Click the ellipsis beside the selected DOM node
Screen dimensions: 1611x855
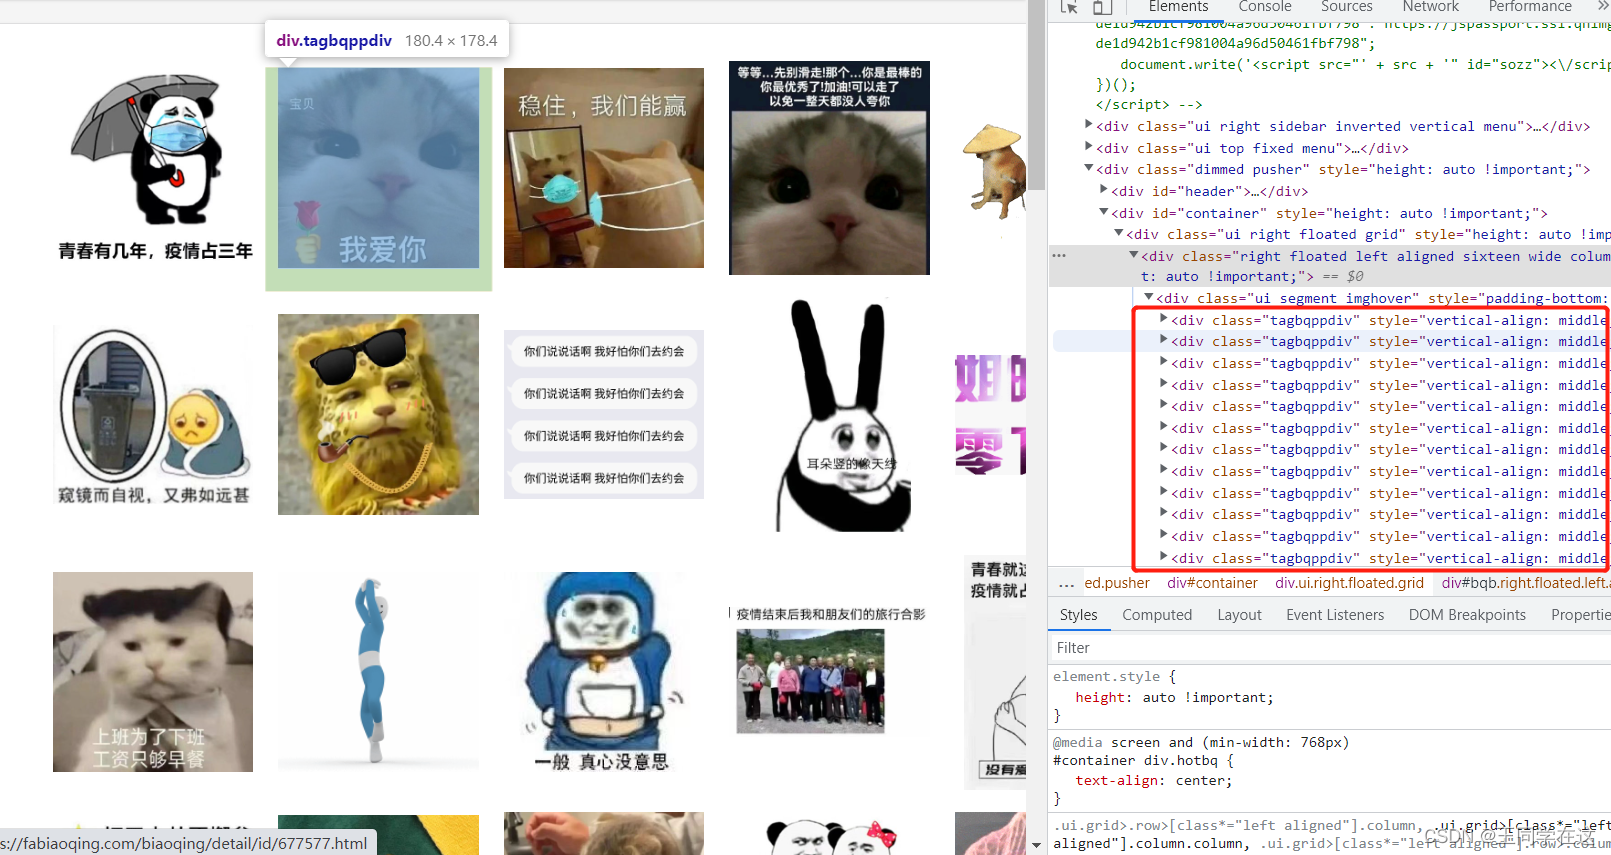tap(1059, 256)
